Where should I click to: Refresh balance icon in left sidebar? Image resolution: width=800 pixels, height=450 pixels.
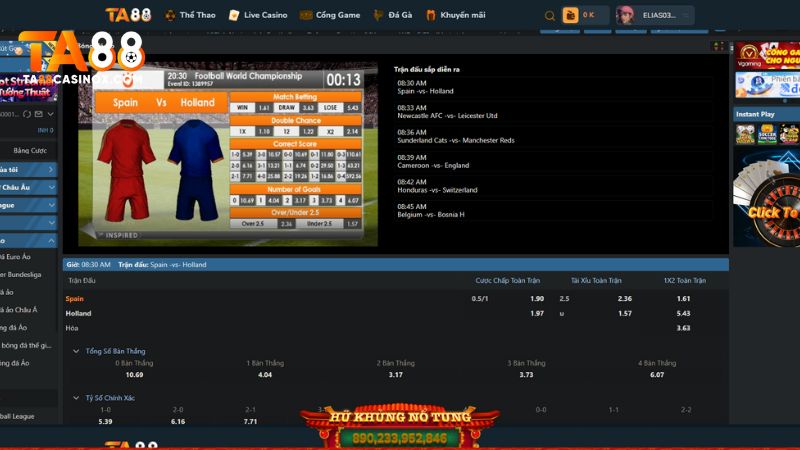pyautogui.click(x=27, y=114)
